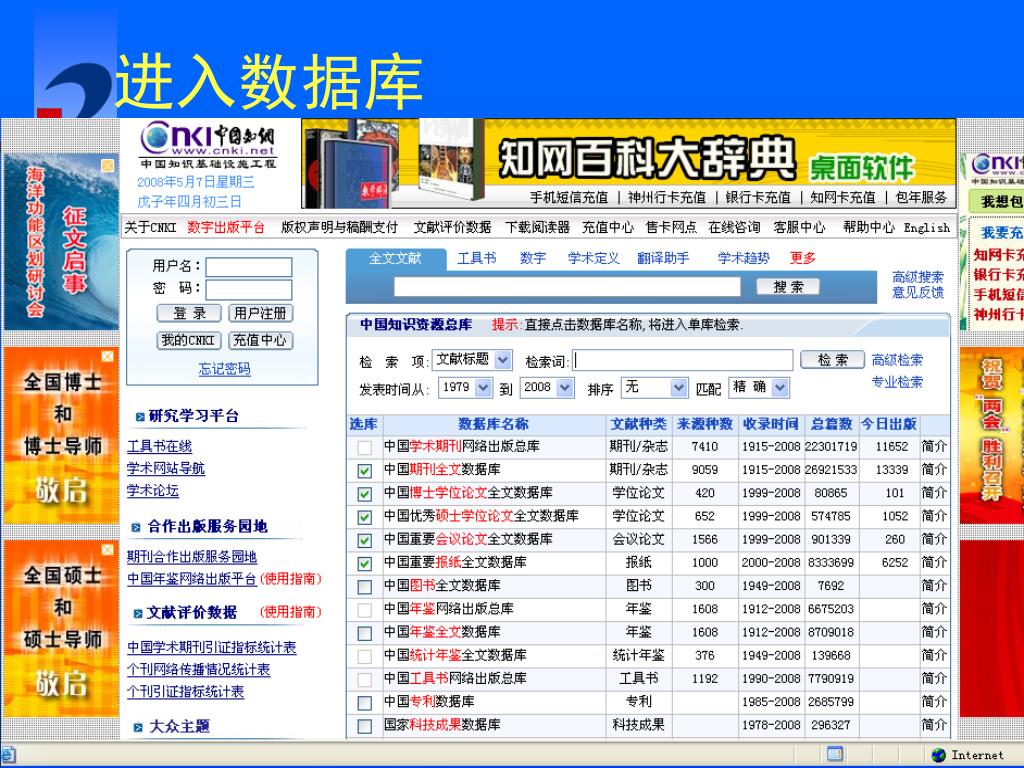The height and width of the screenshot is (768, 1024).
Task: Click the top full-text search box
Action: tap(567, 287)
